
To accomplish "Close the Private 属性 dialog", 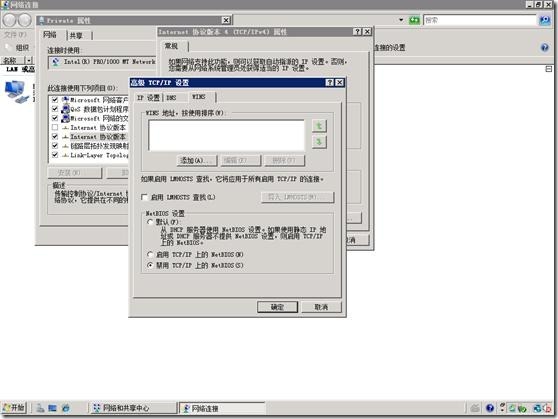I will (226, 20).
